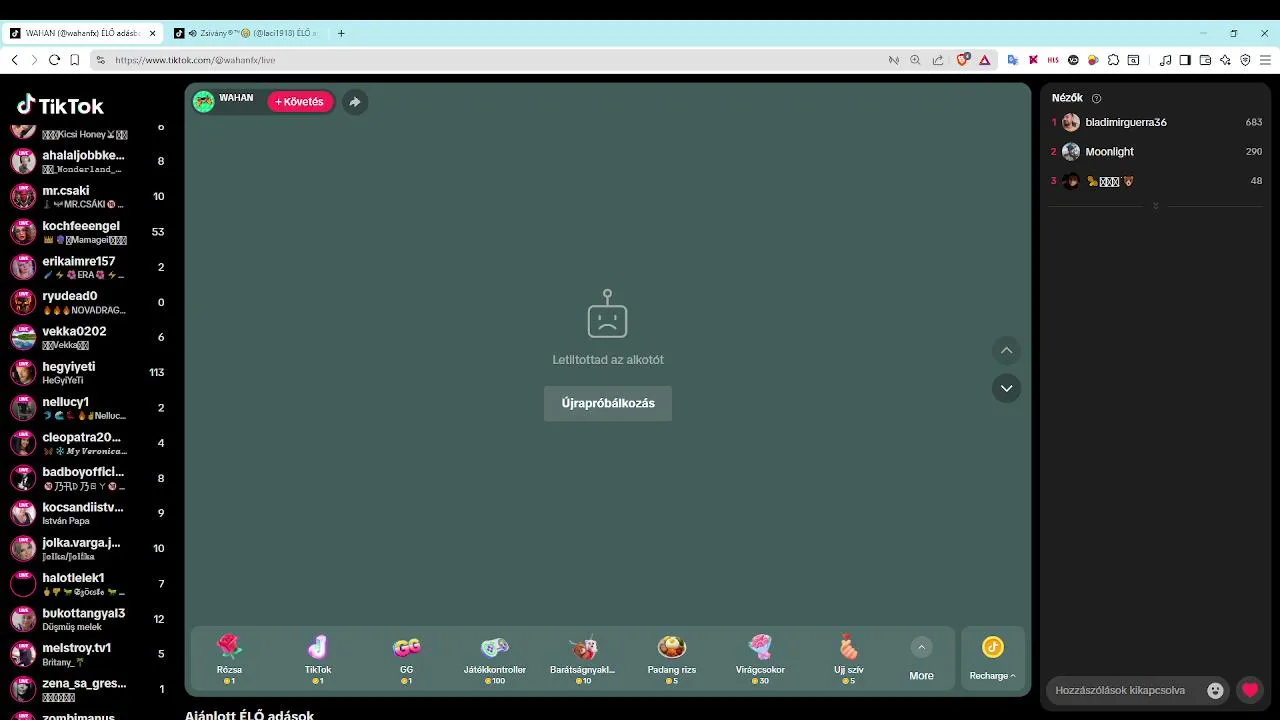Viewport: 1280px width, 720px height.
Task: Open a new browser tab
Action: click(341, 33)
